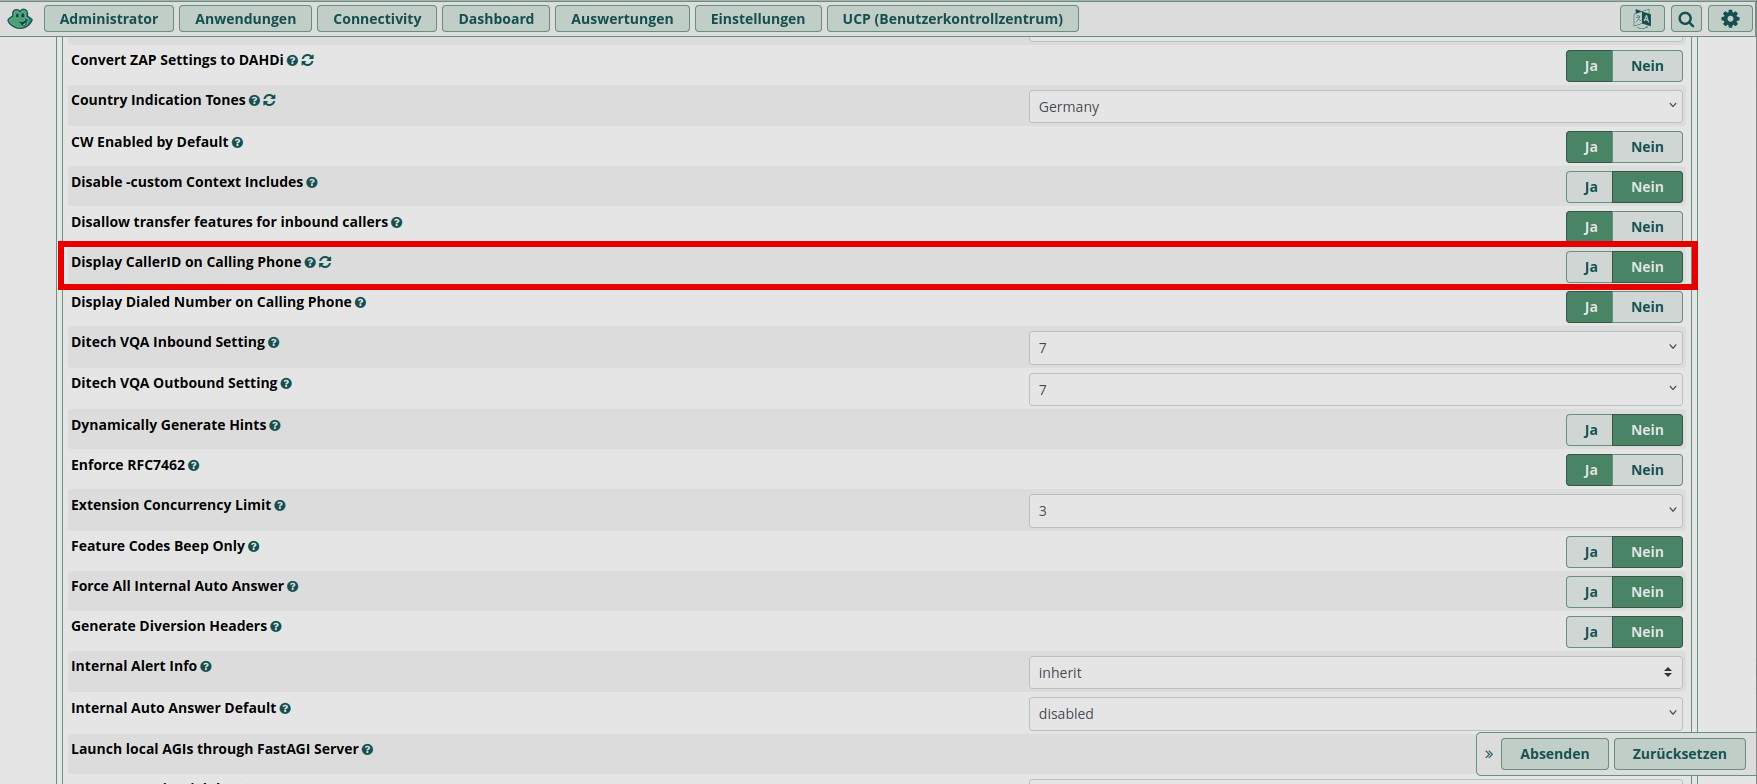Click help icon for Display CallerID on Calling Phone
This screenshot has width=1757, height=784.
click(x=310, y=263)
